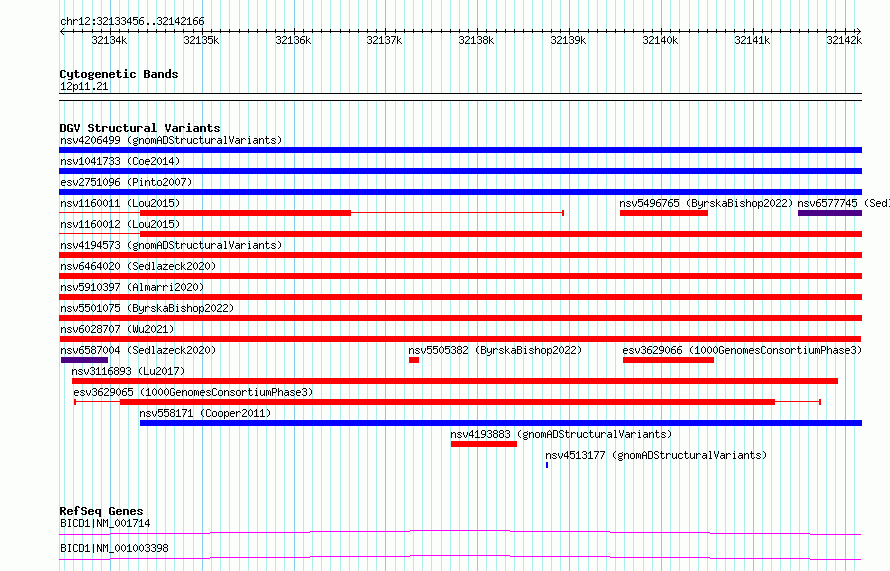Click the chr12:32133456..32142166 coordinate label
This screenshot has width=890, height=571.
132,21
